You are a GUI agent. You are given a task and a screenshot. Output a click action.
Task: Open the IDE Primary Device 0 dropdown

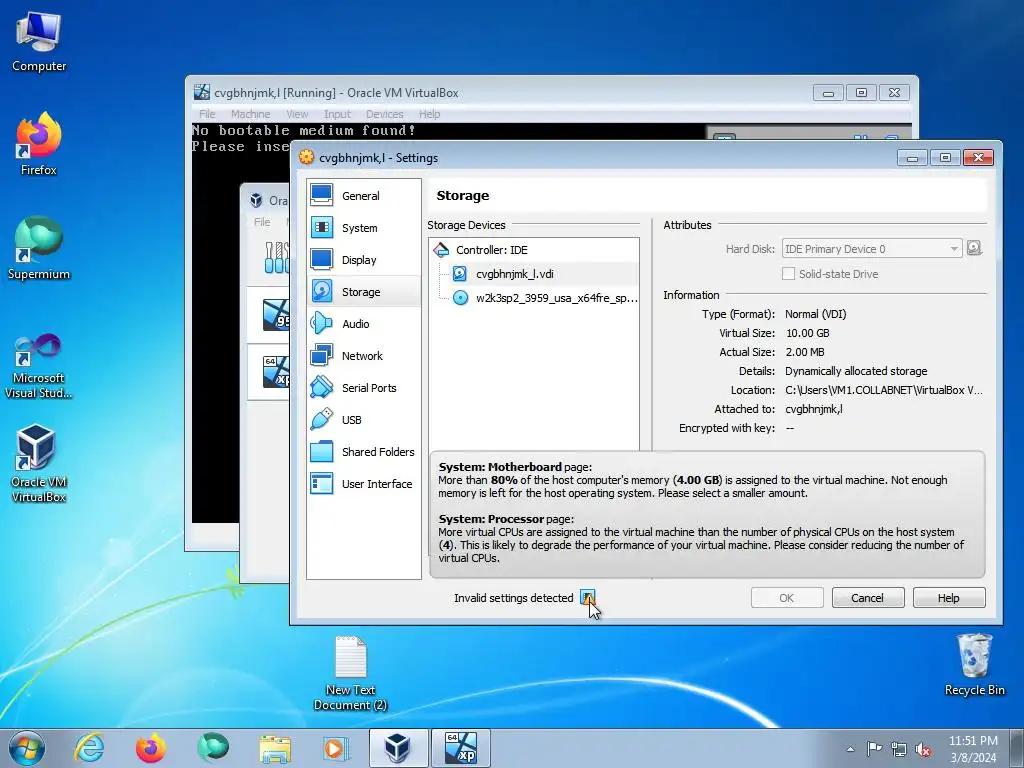[x=872, y=249]
